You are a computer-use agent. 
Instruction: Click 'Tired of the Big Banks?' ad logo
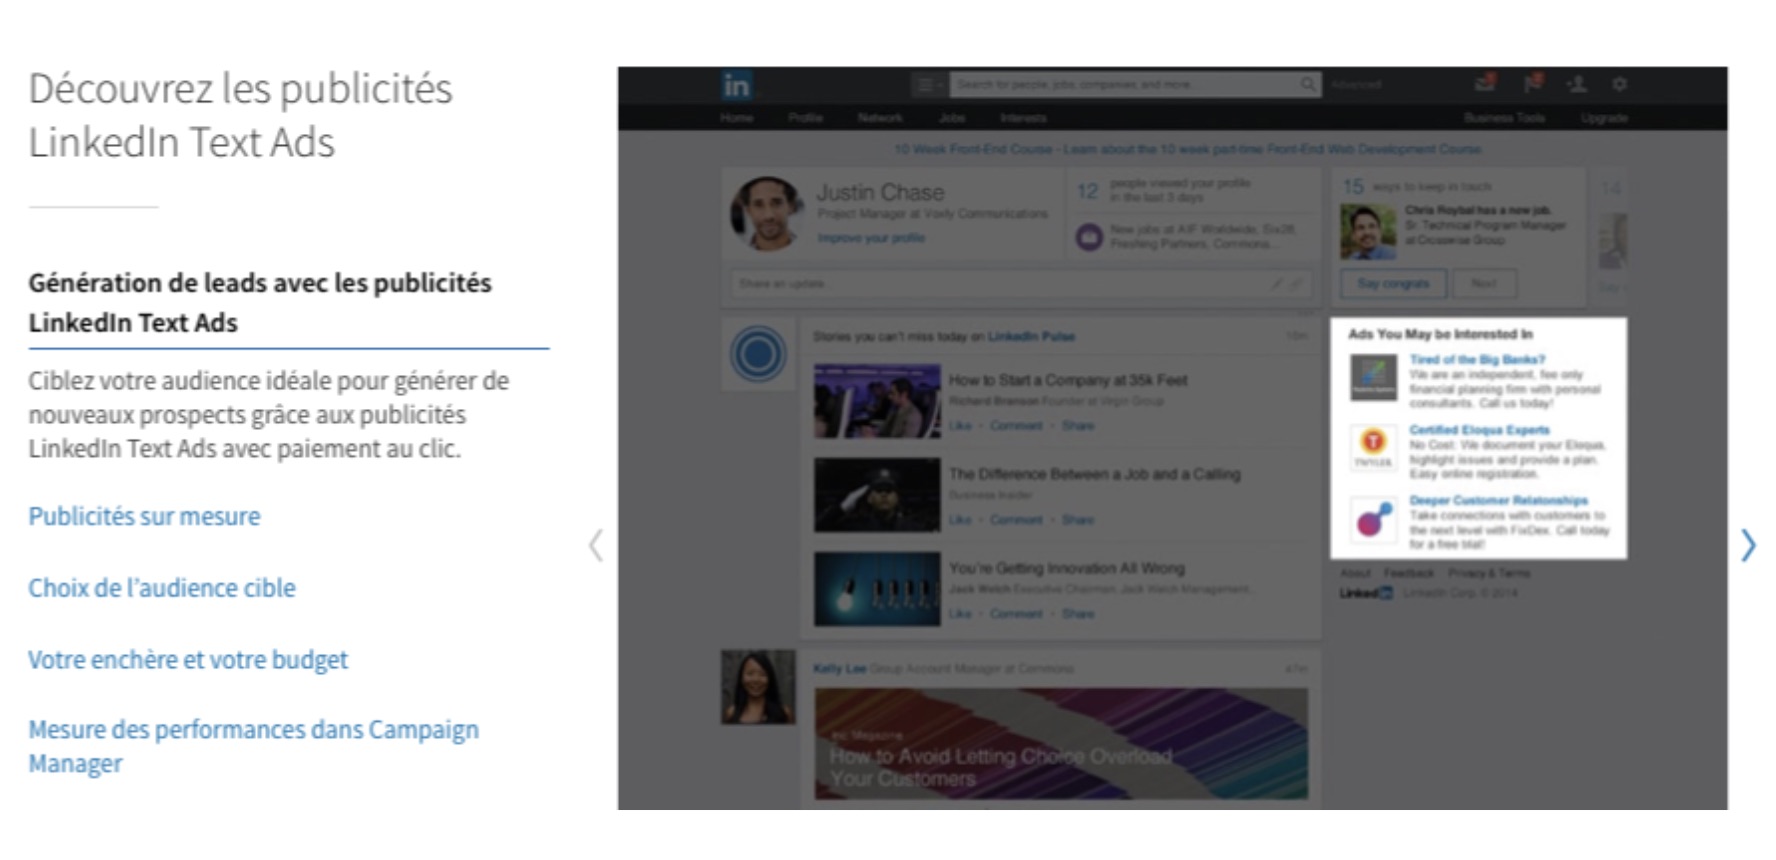1373,378
